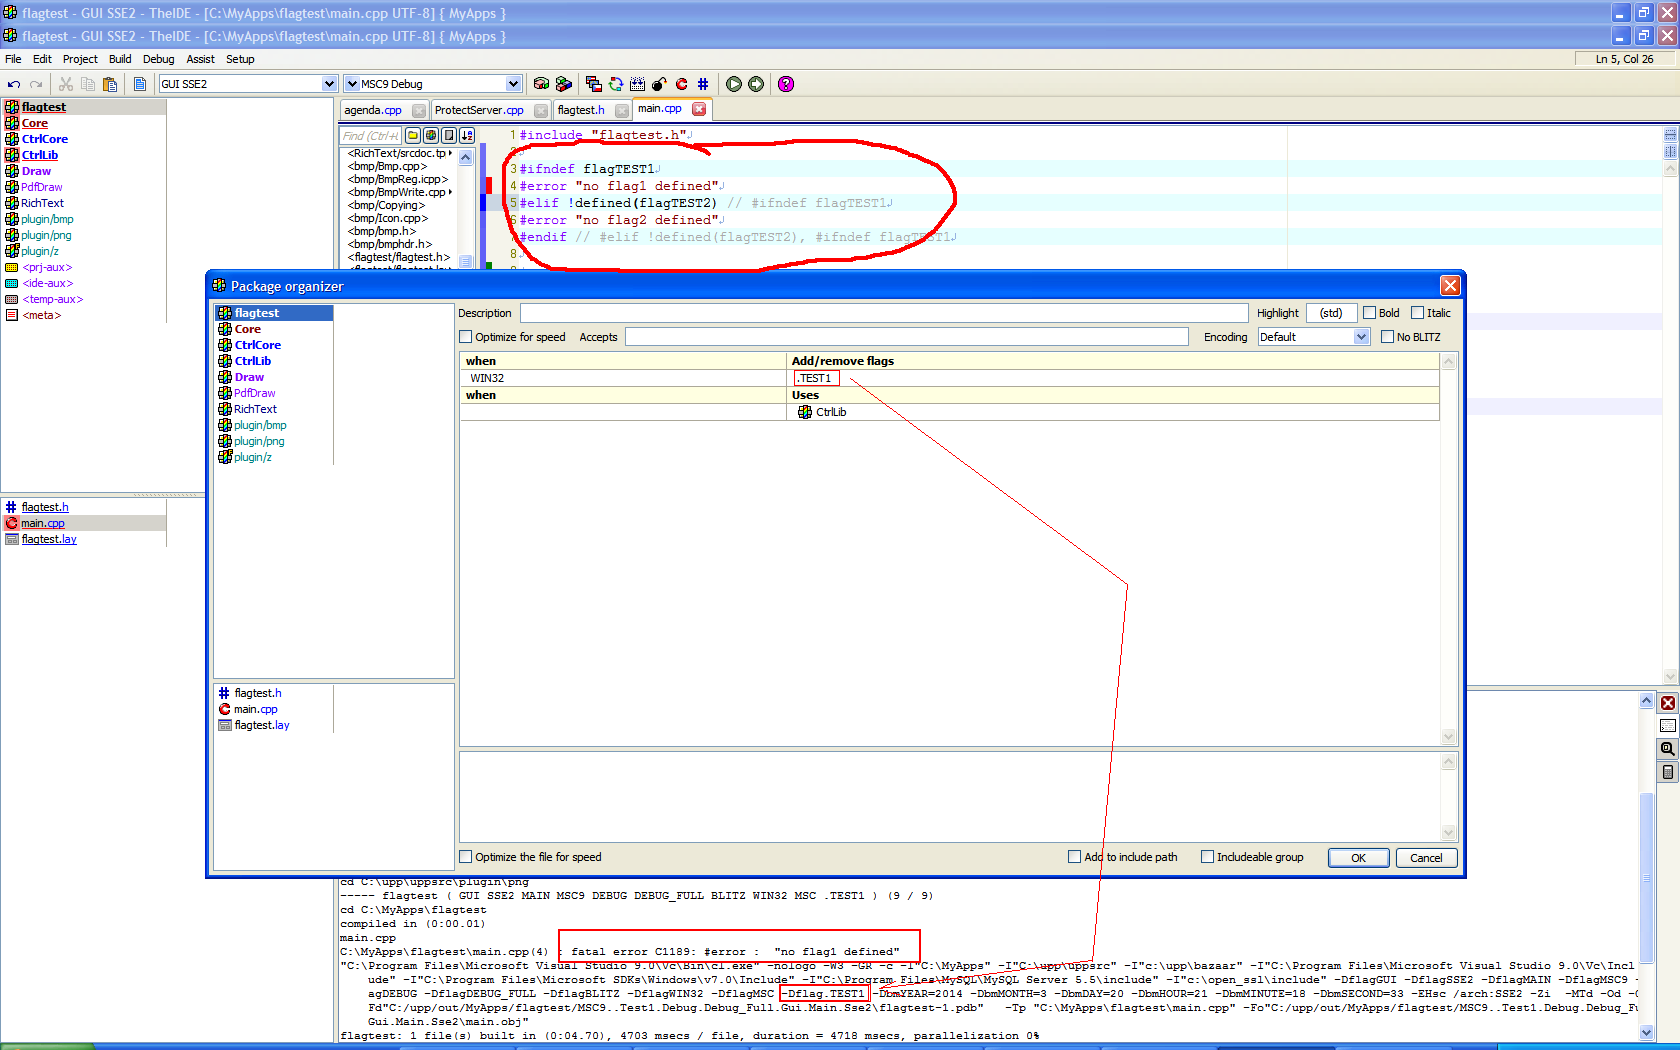Screen dimensions: 1680x1050
Task: Click the package organizer icon in toolbar
Action: pyautogui.click(x=541, y=85)
